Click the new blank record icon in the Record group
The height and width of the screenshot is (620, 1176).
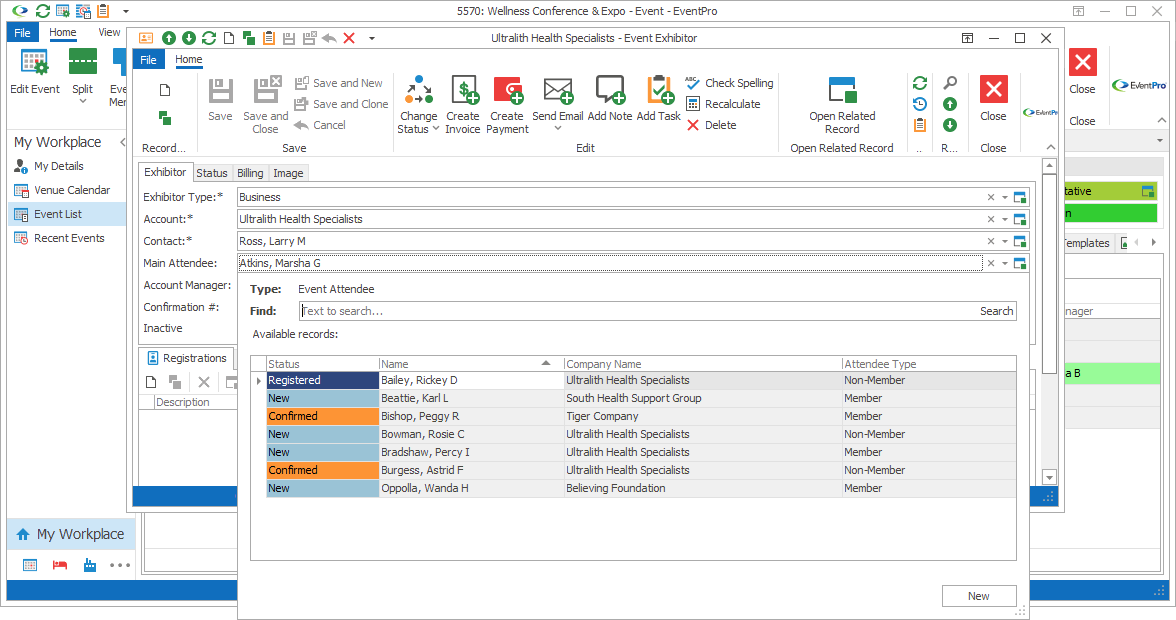(x=165, y=91)
